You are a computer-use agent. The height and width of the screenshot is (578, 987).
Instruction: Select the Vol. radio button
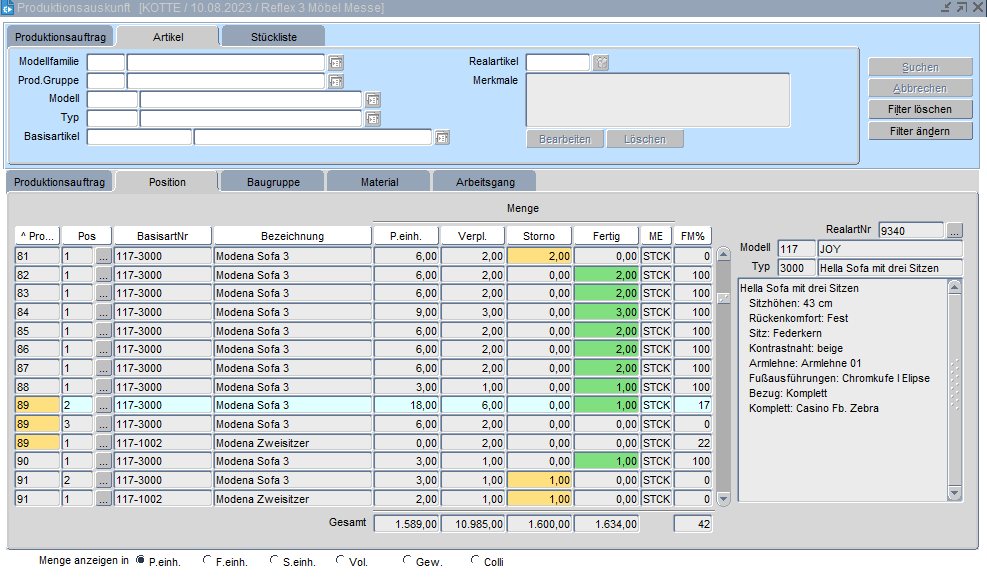pyautogui.click(x=341, y=561)
